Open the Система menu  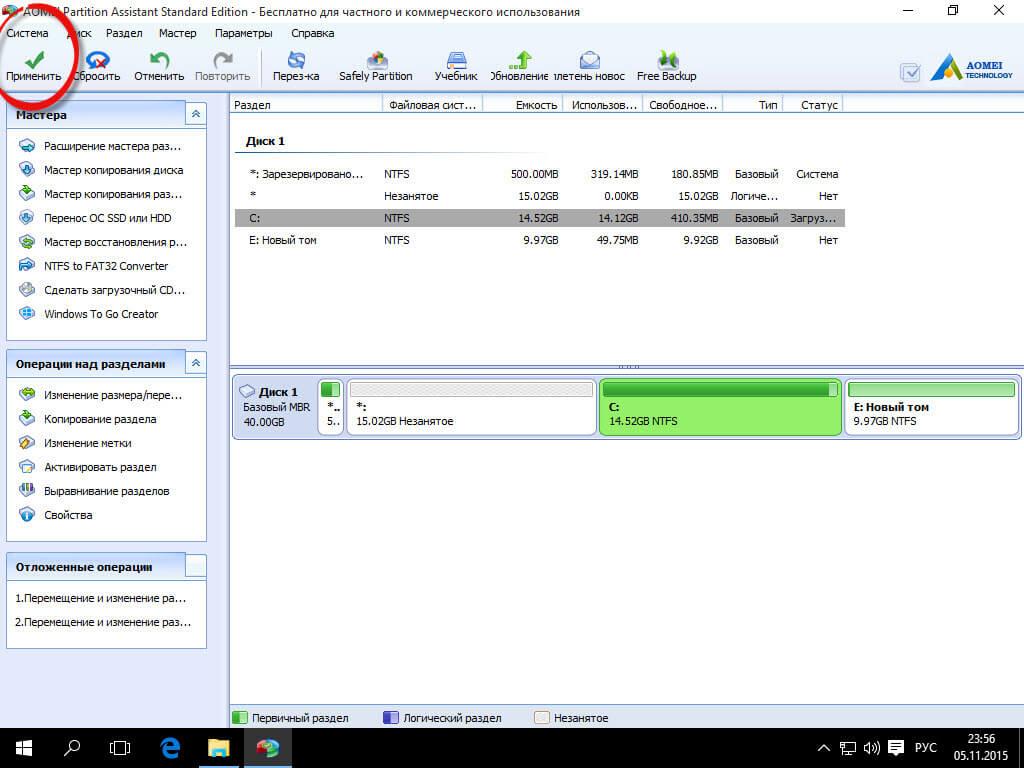tap(27, 33)
